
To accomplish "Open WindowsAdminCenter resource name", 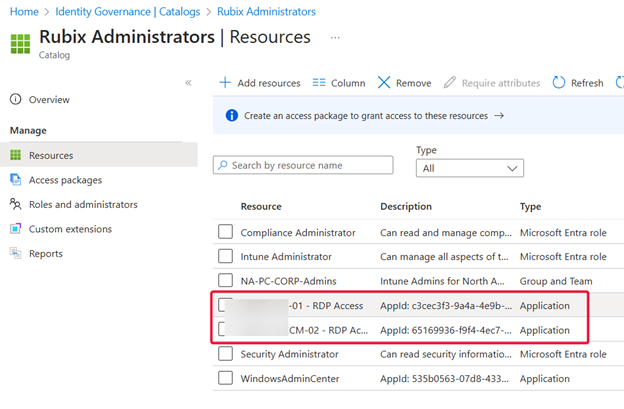I will (x=290, y=379).
